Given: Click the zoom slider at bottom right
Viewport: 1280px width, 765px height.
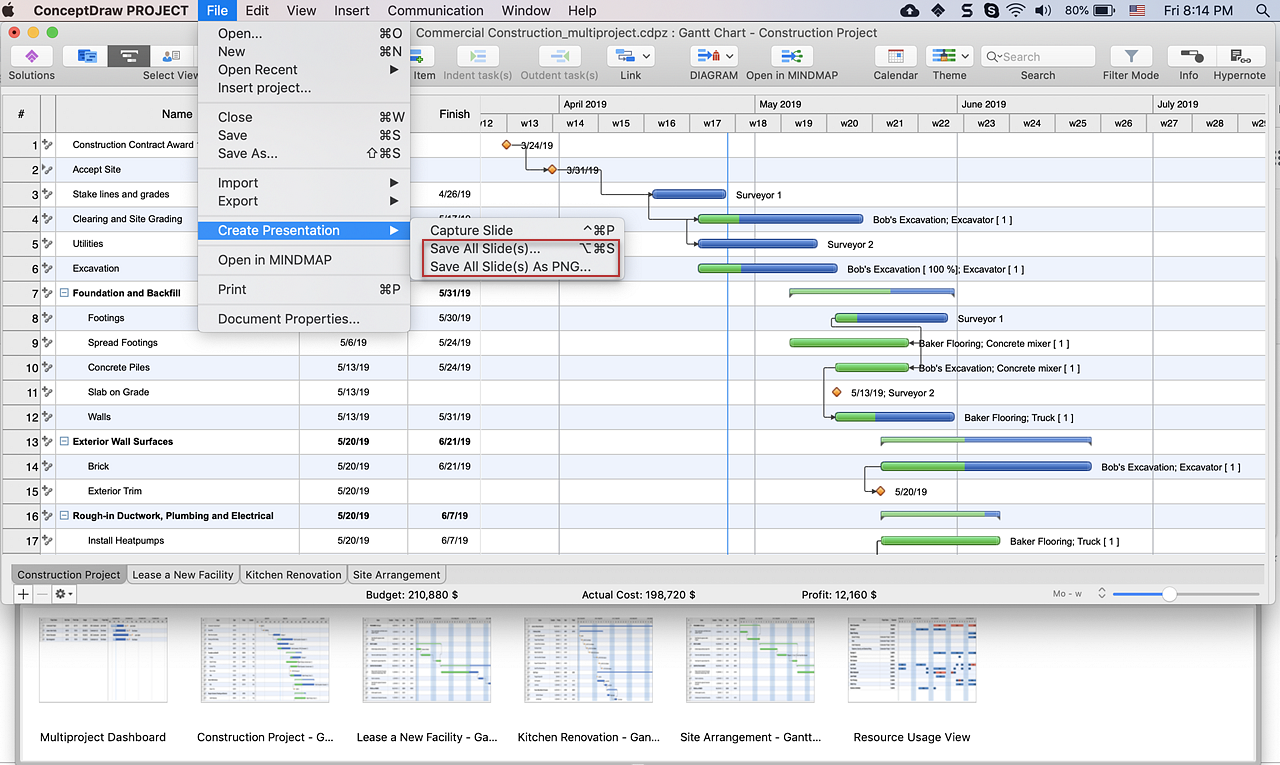Looking at the screenshot, I should point(1168,594).
